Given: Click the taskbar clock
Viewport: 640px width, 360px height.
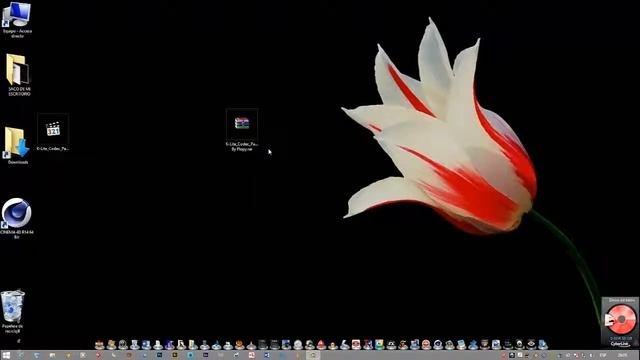Looking at the screenshot, I should click(x=622, y=356).
